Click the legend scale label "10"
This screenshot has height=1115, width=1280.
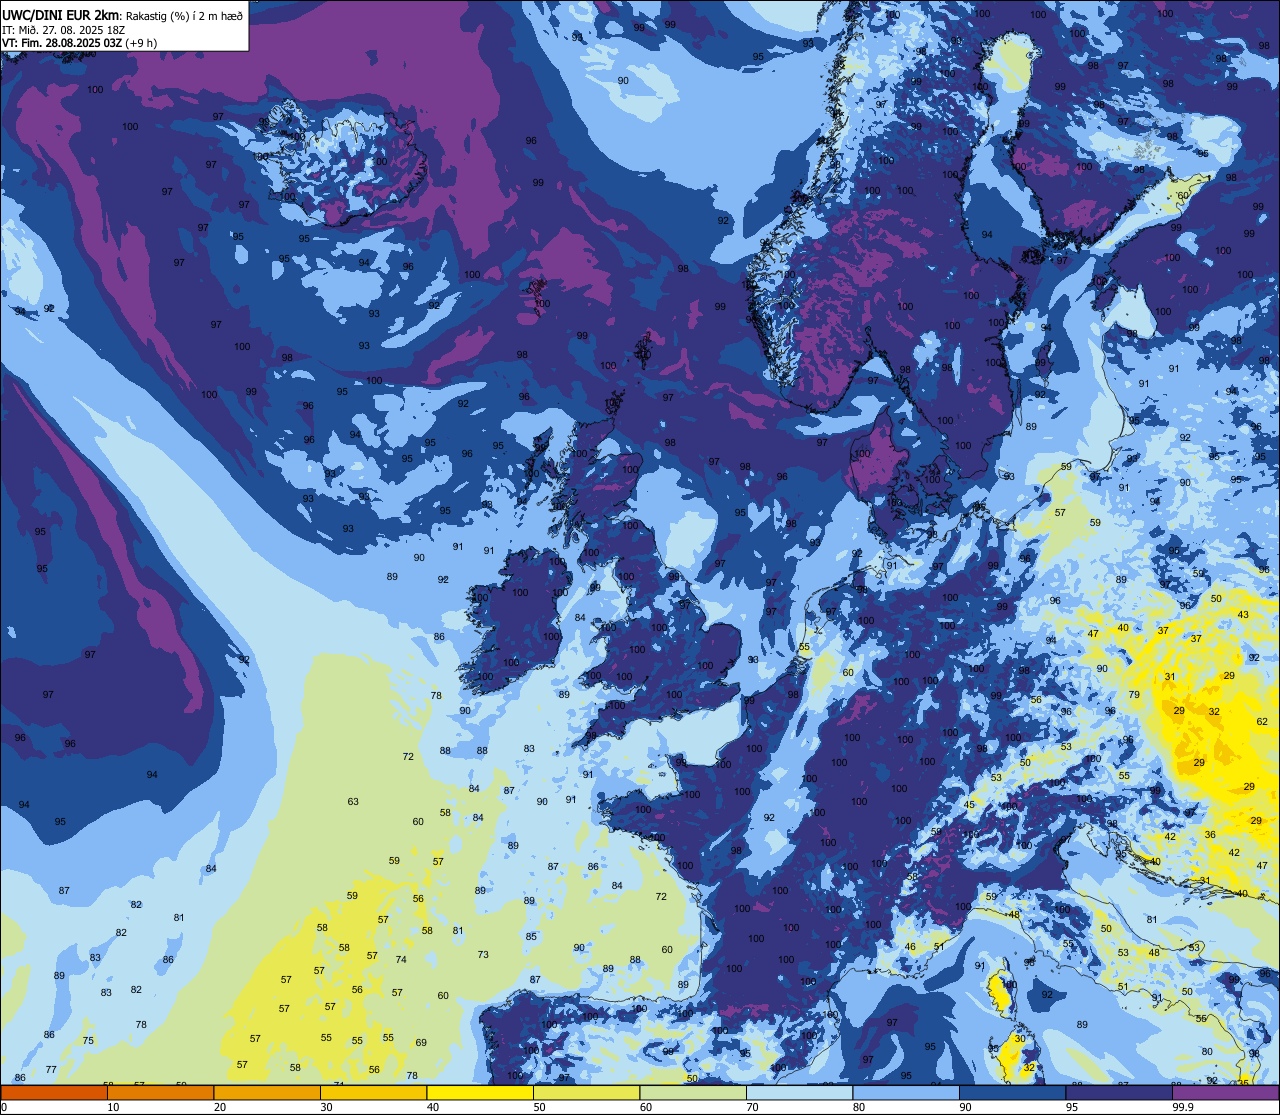point(113,1107)
